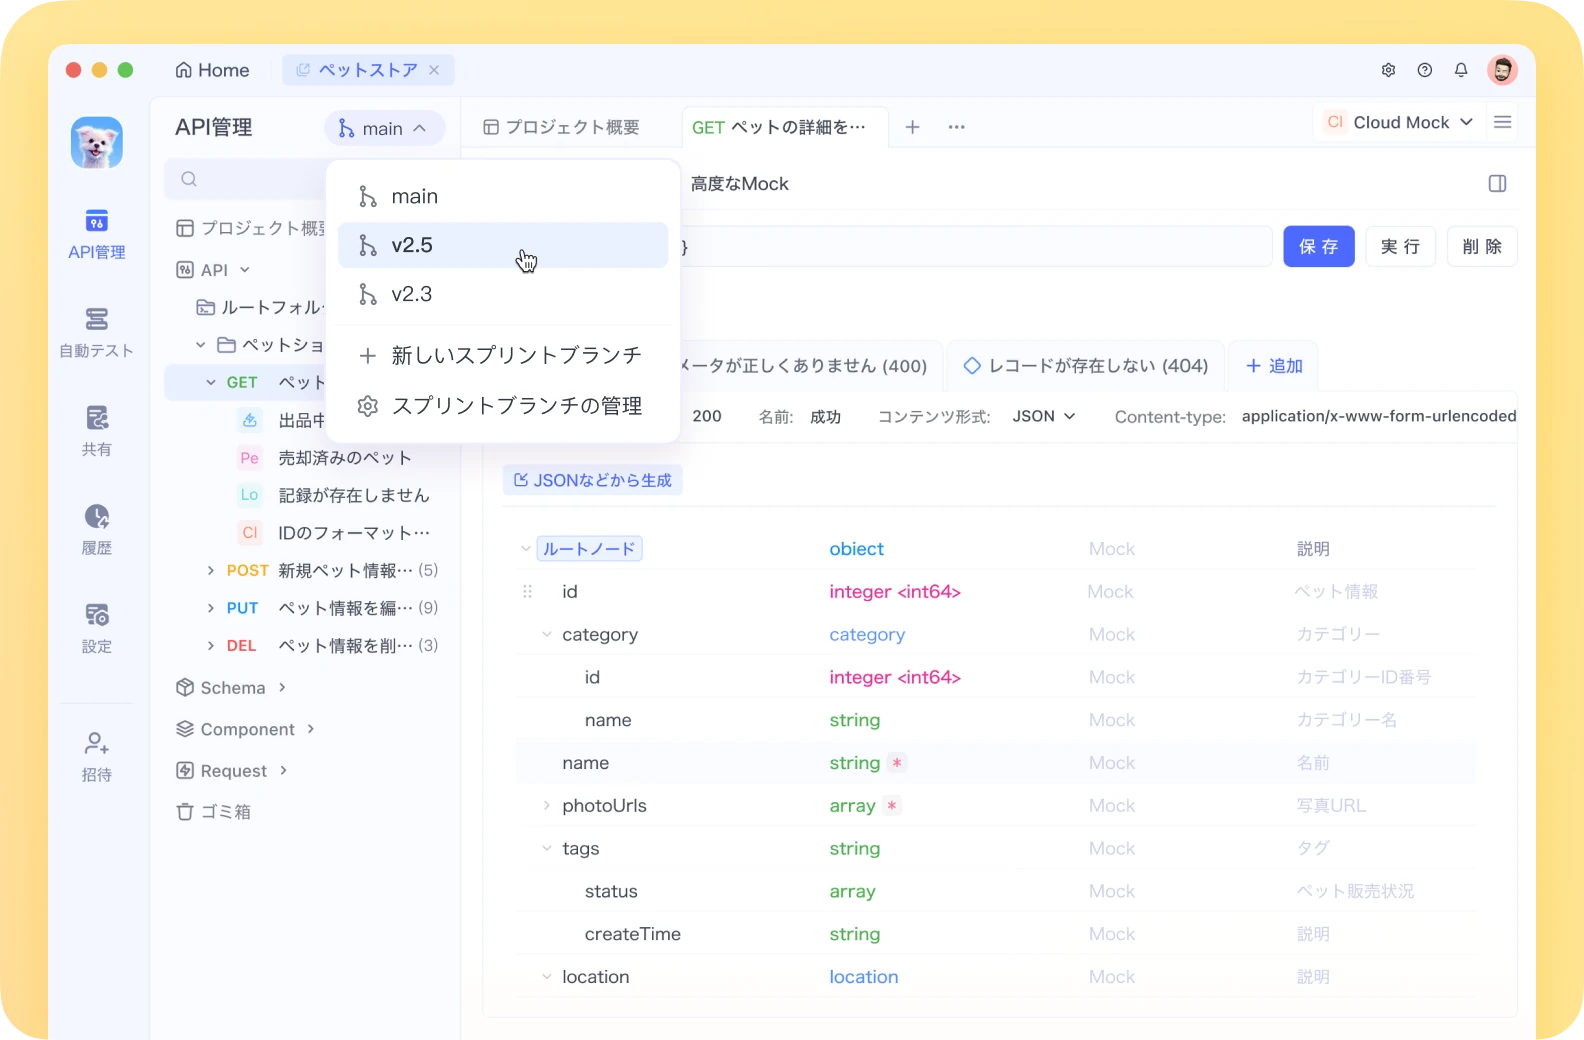Viewport: 1584px width, 1040px height.
Task: Open the 設定 sidebar section
Action: (x=96, y=628)
